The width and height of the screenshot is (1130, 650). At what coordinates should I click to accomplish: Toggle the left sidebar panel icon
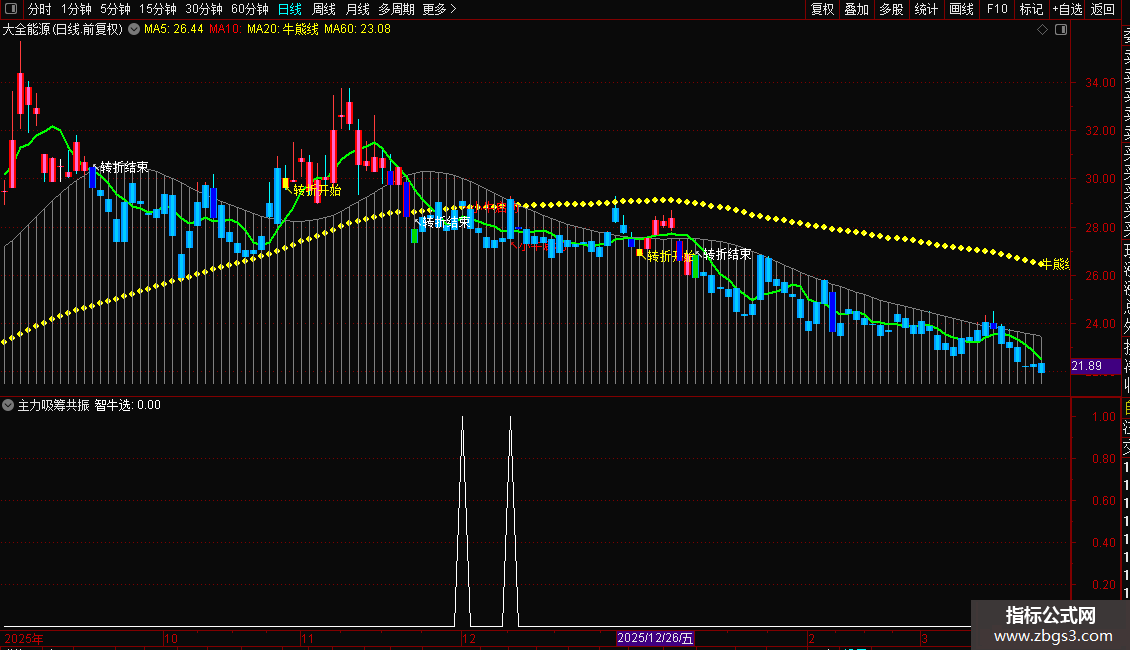pos(11,9)
